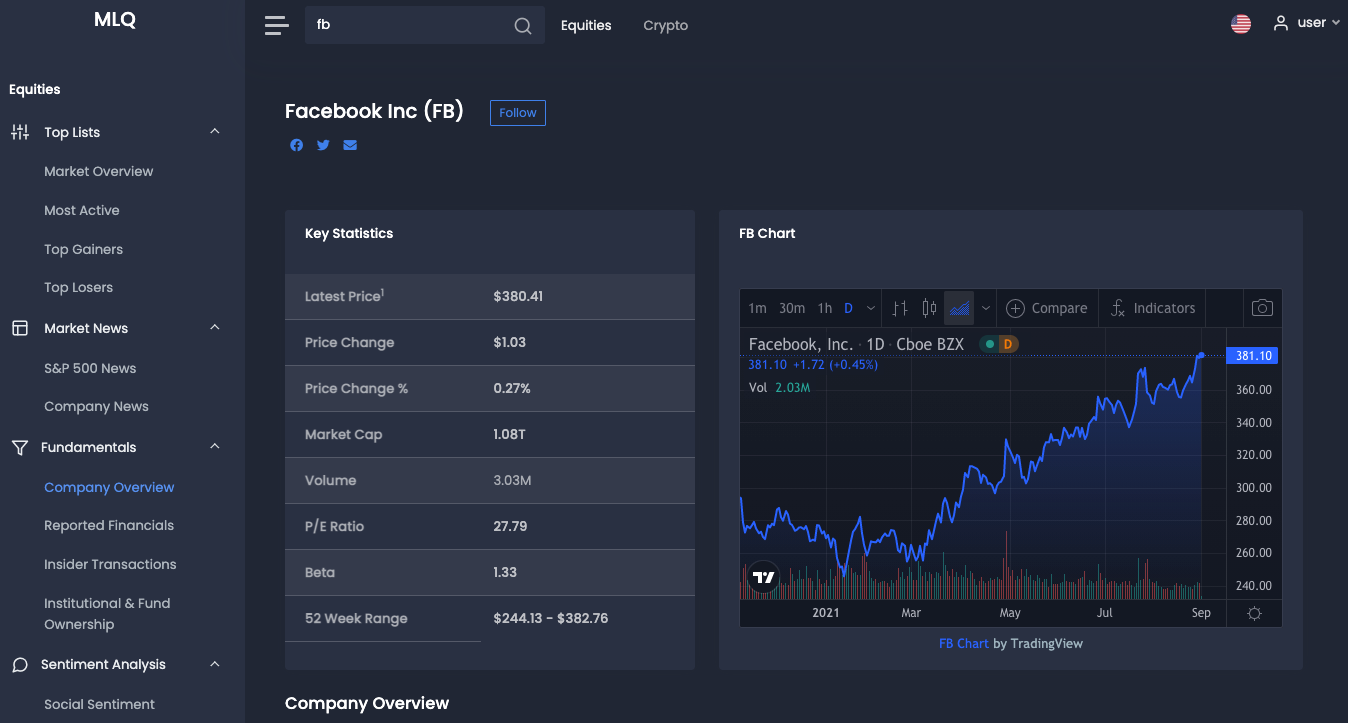Toggle the orange D data indicator
1348x723 pixels.
(1008, 344)
